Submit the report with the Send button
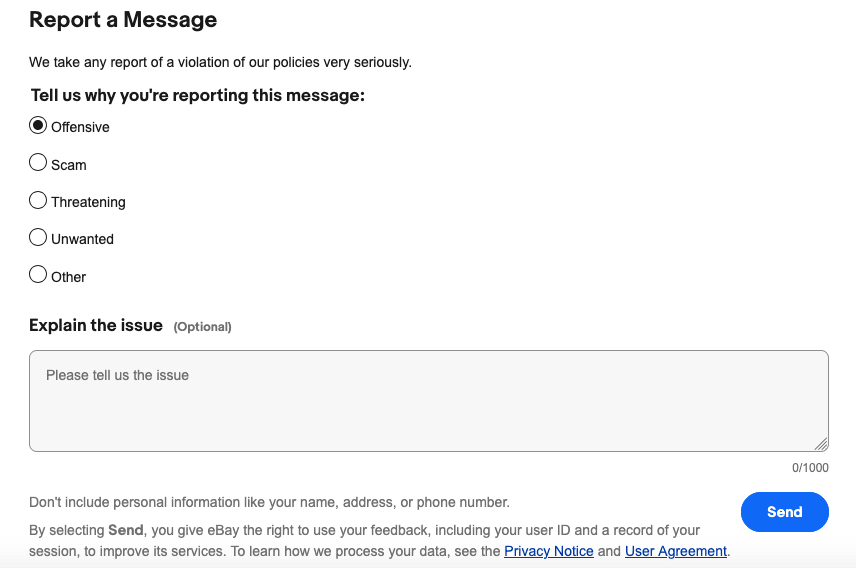 pos(784,512)
